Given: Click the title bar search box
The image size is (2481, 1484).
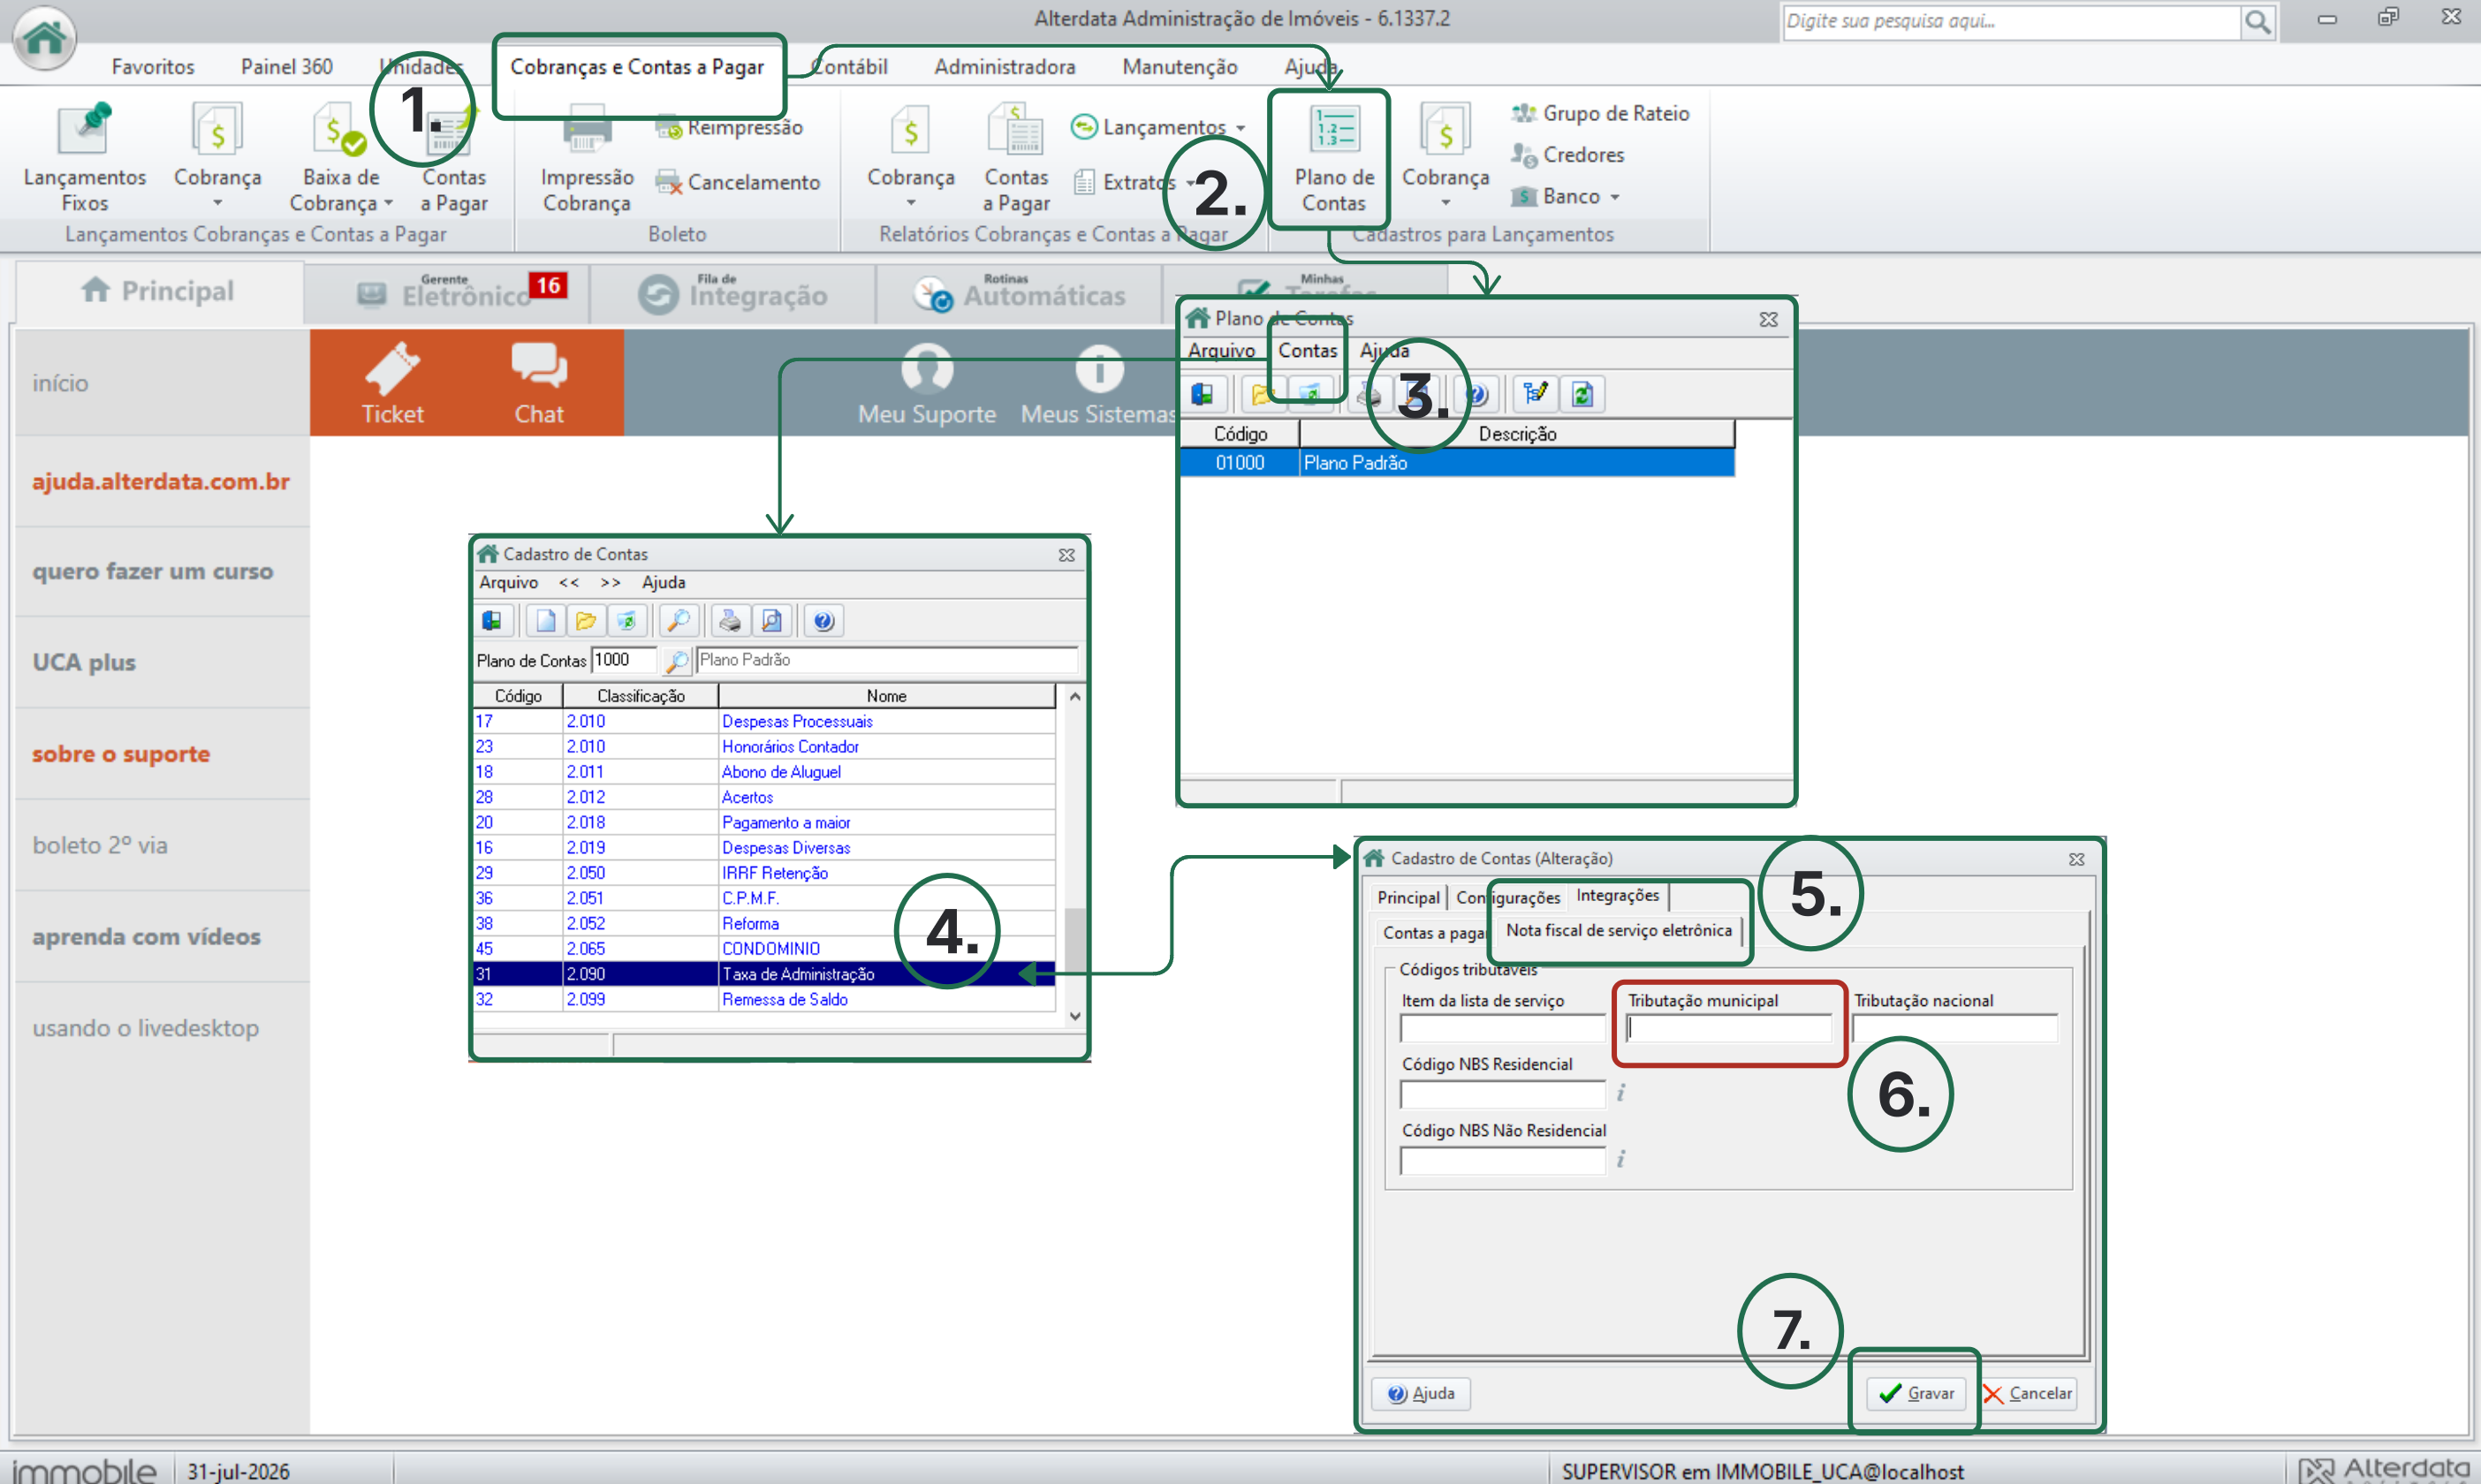Looking at the screenshot, I should click(x=2010, y=21).
